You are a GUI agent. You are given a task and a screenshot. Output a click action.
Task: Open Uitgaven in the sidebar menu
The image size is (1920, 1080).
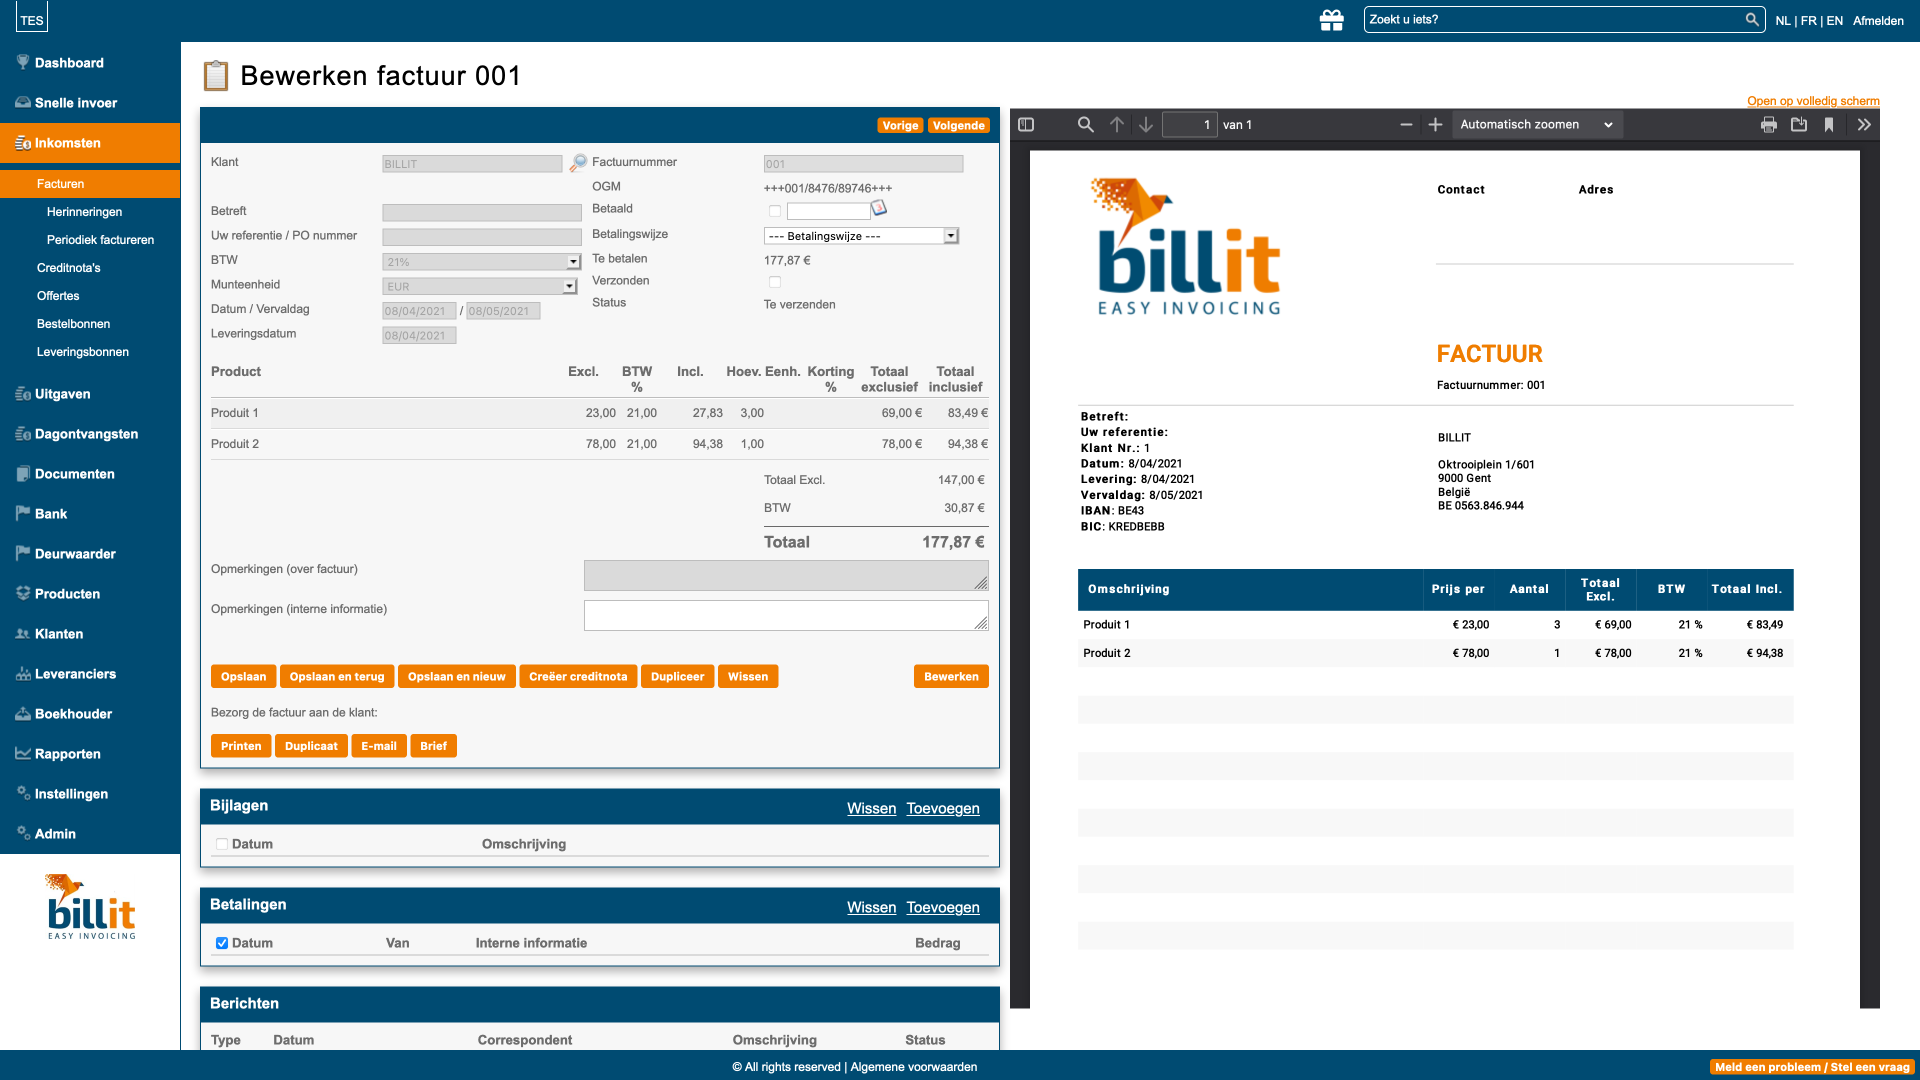pyautogui.click(x=62, y=394)
